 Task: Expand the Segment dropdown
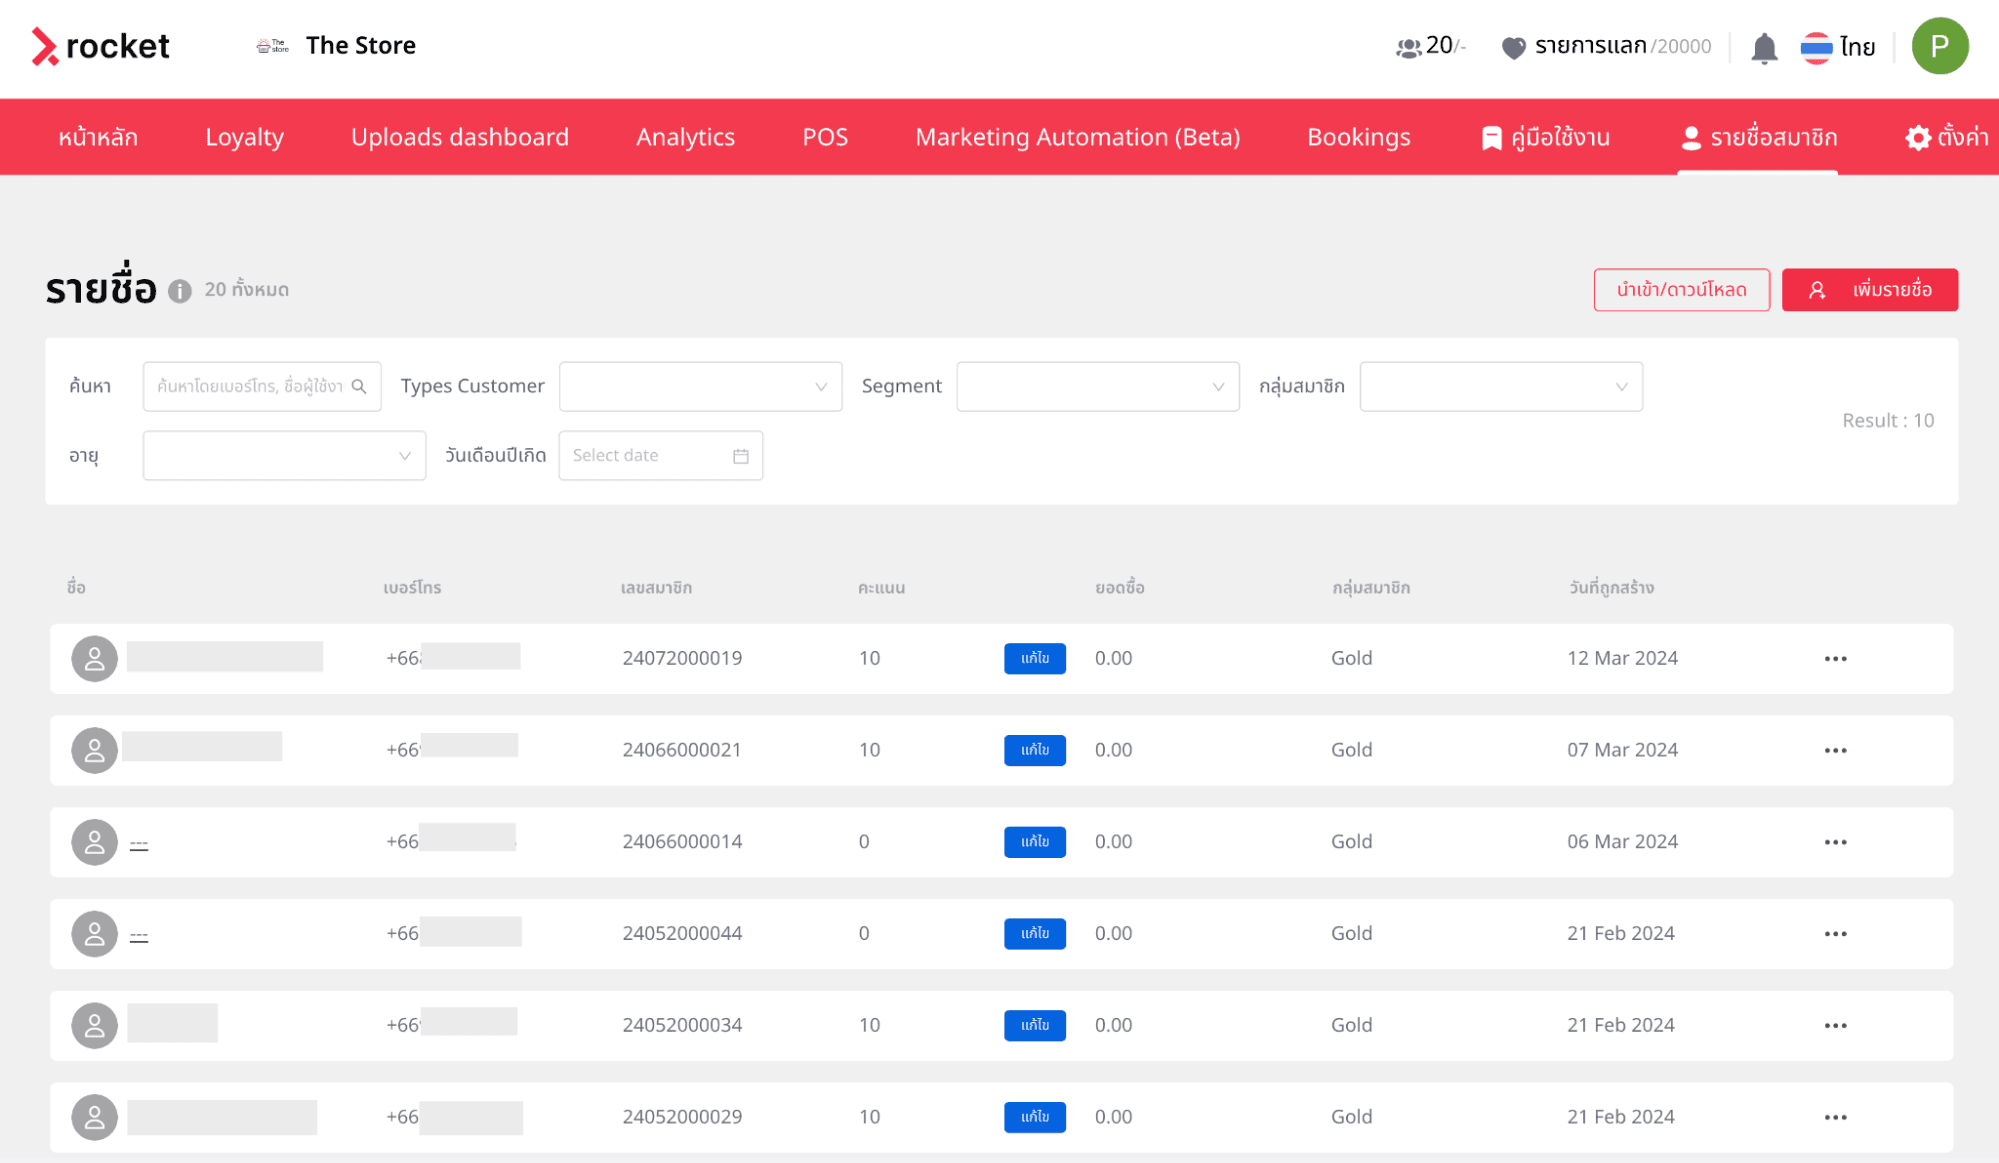[1097, 387]
